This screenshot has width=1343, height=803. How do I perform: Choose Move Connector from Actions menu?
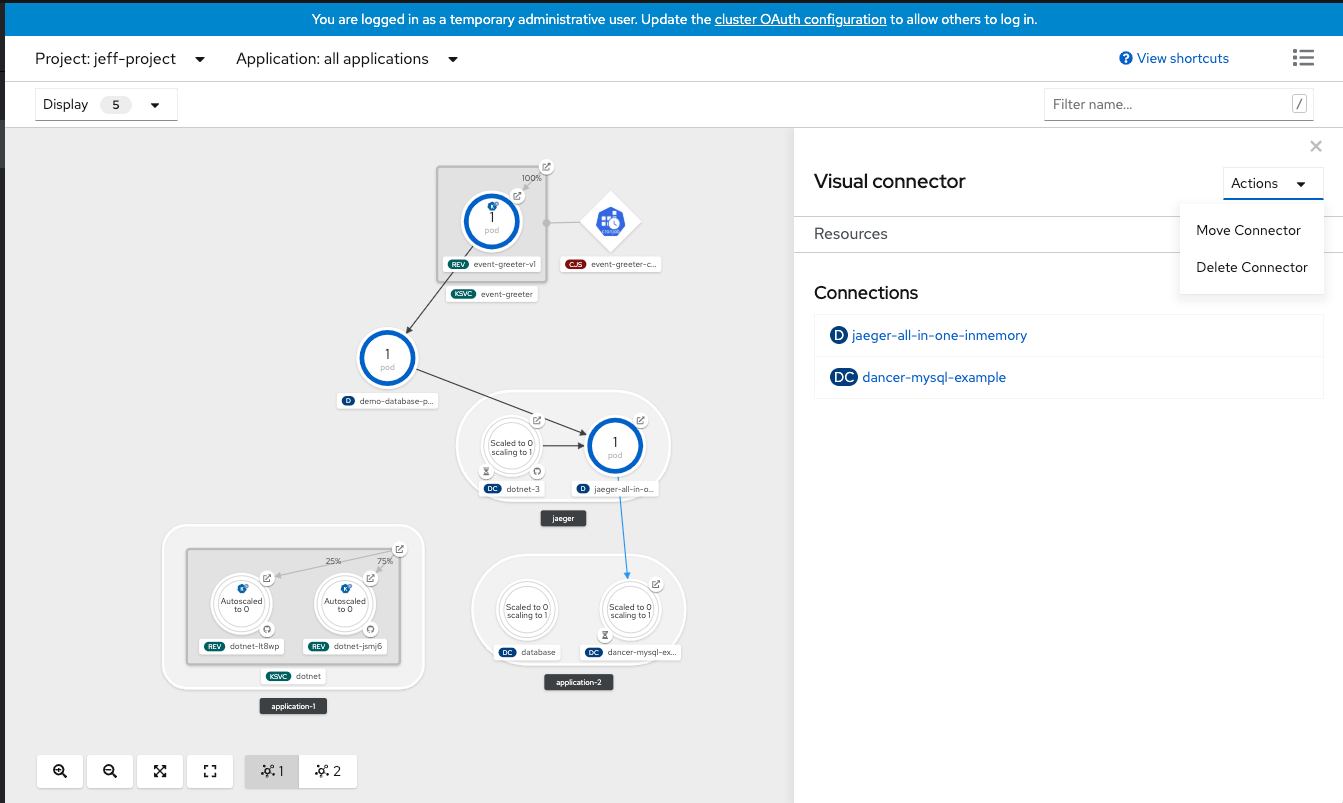(x=1248, y=230)
